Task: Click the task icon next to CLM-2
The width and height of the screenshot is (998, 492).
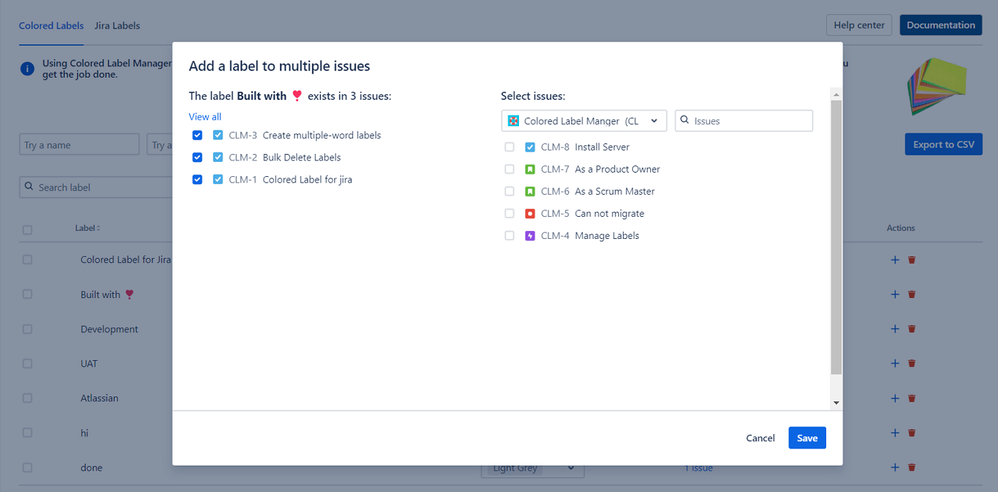Action: (218, 157)
